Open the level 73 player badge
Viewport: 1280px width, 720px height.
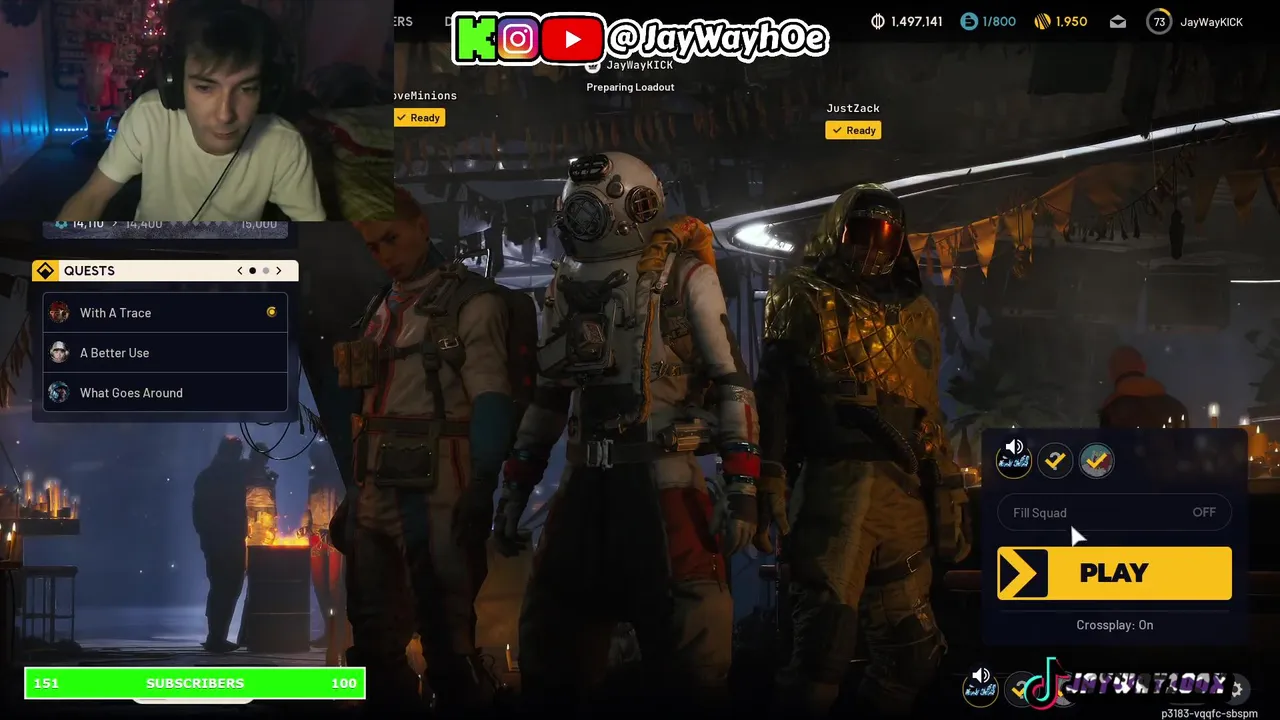[1159, 21]
